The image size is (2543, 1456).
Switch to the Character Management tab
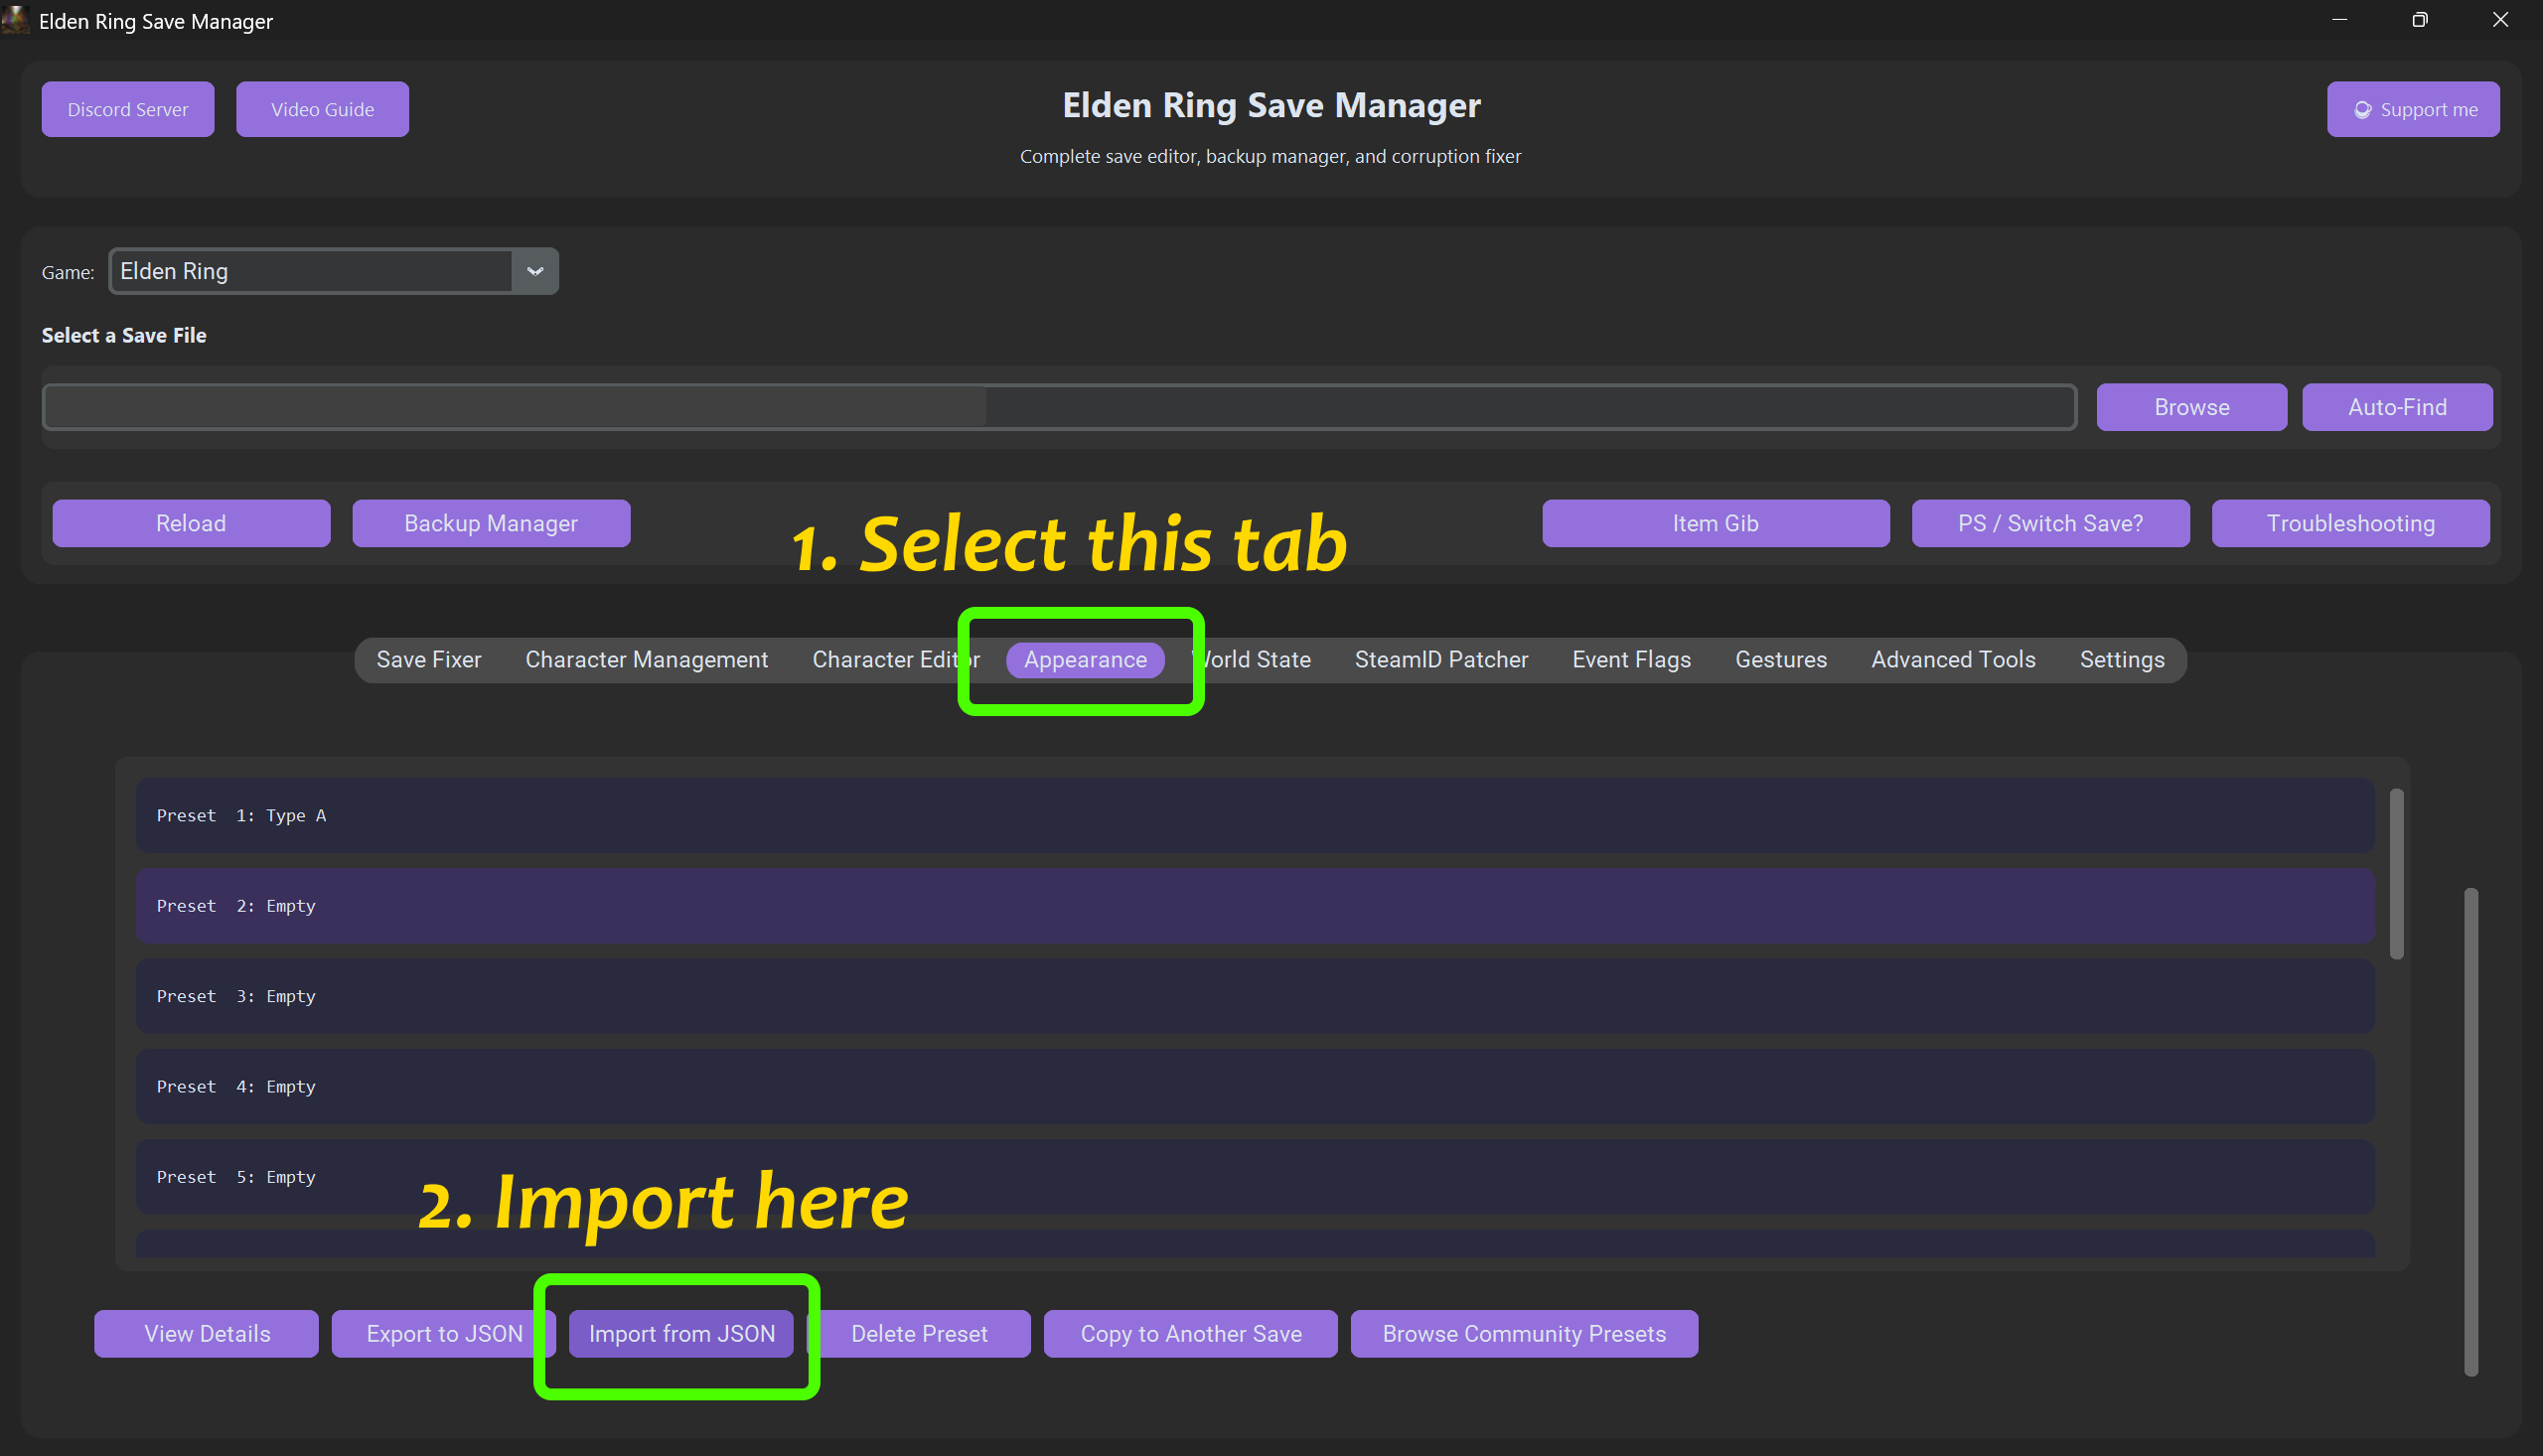[x=647, y=660]
